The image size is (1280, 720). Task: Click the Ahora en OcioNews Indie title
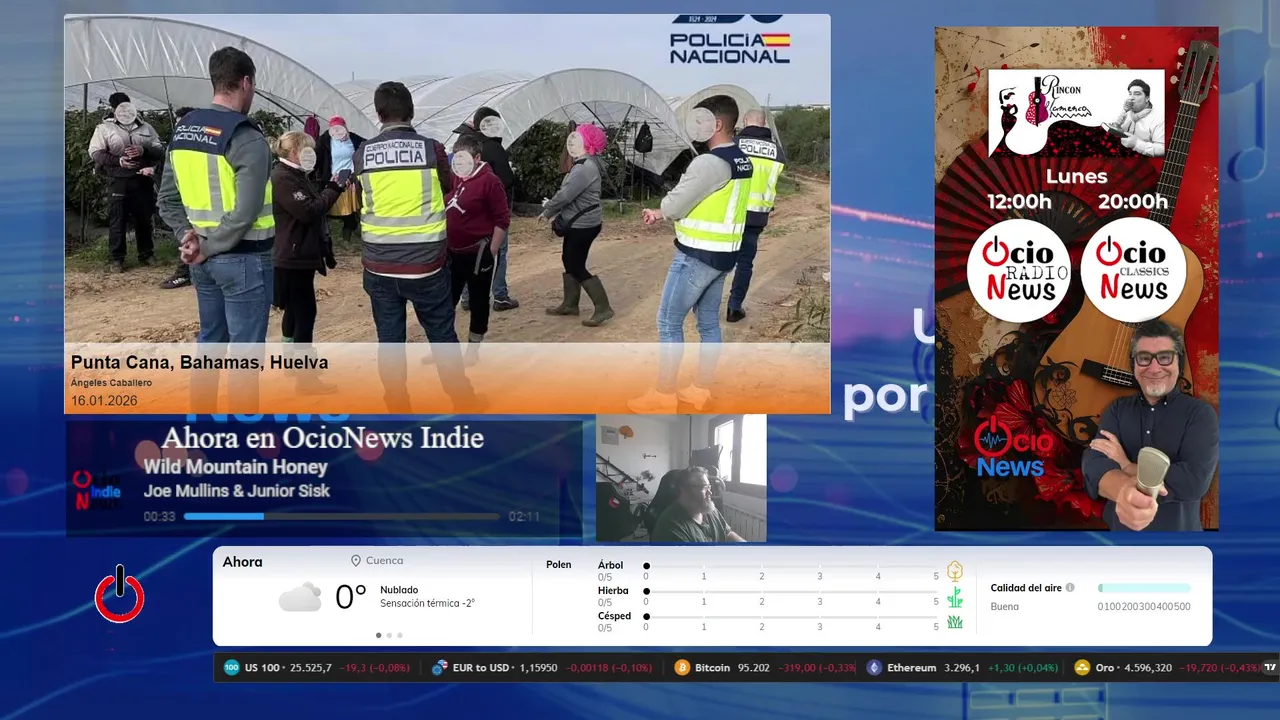322,438
